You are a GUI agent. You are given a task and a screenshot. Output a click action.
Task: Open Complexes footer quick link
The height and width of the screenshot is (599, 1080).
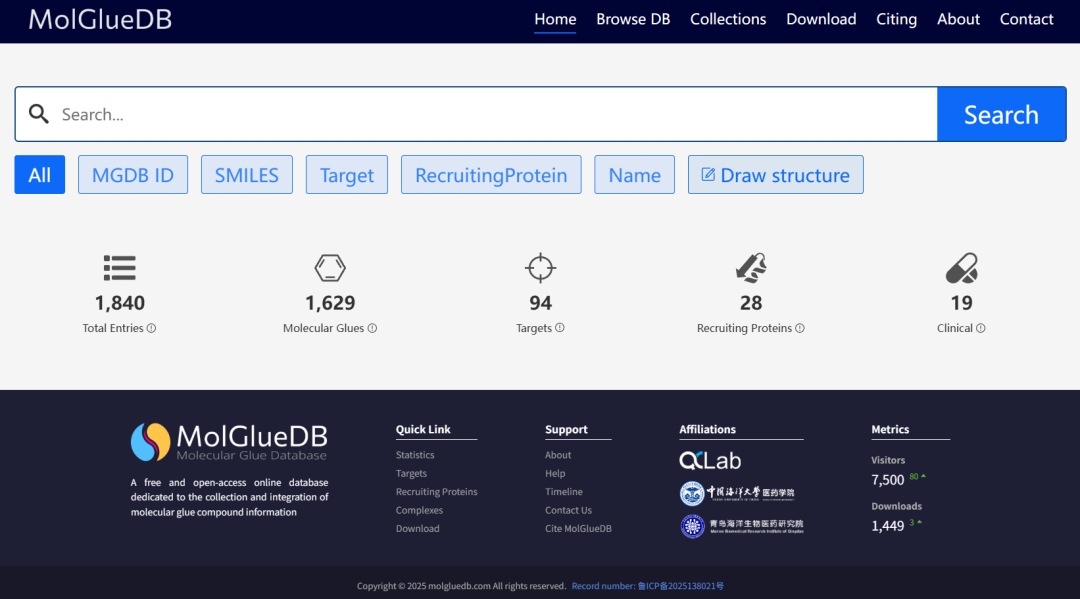click(x=419, y=510)
